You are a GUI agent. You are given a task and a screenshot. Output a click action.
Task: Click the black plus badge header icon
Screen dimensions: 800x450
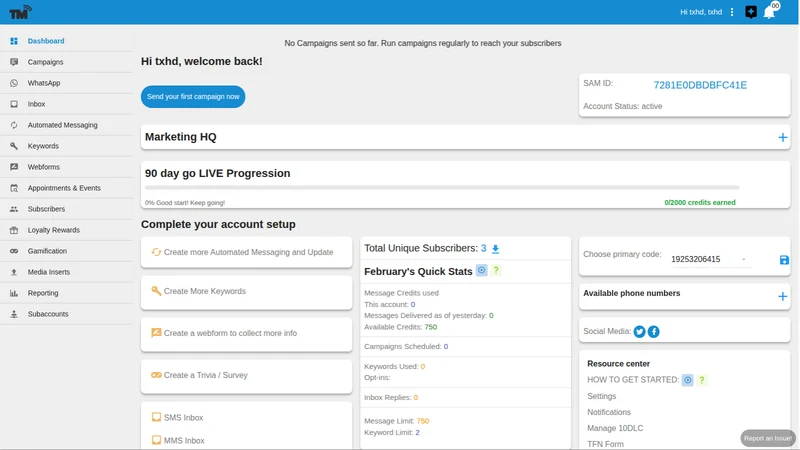751,12
